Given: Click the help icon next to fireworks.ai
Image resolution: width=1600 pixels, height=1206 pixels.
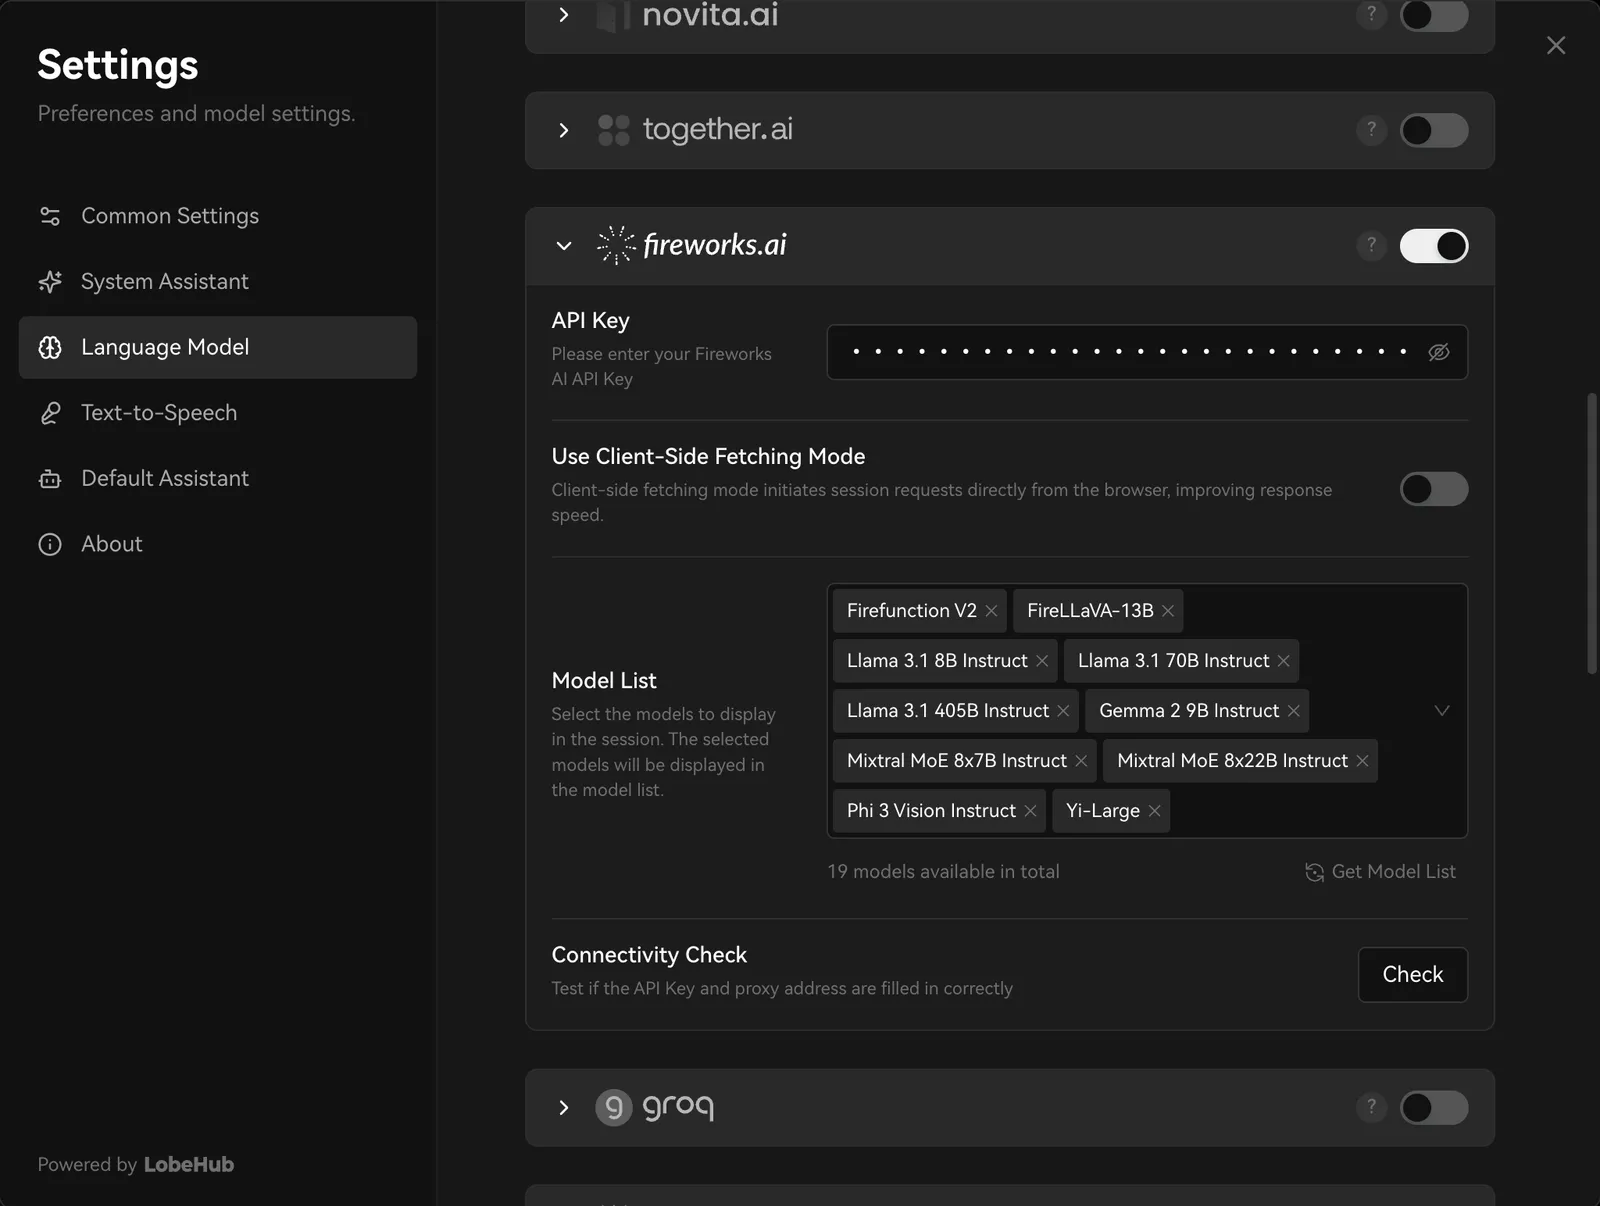Looking at the screenshot, I should (x=1371, y=245).
